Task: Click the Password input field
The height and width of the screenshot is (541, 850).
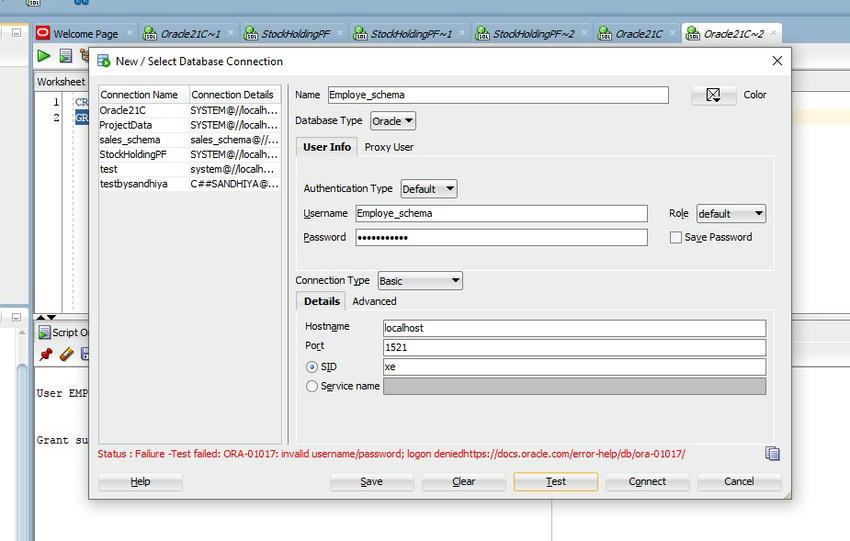Action: coord(501,237)
